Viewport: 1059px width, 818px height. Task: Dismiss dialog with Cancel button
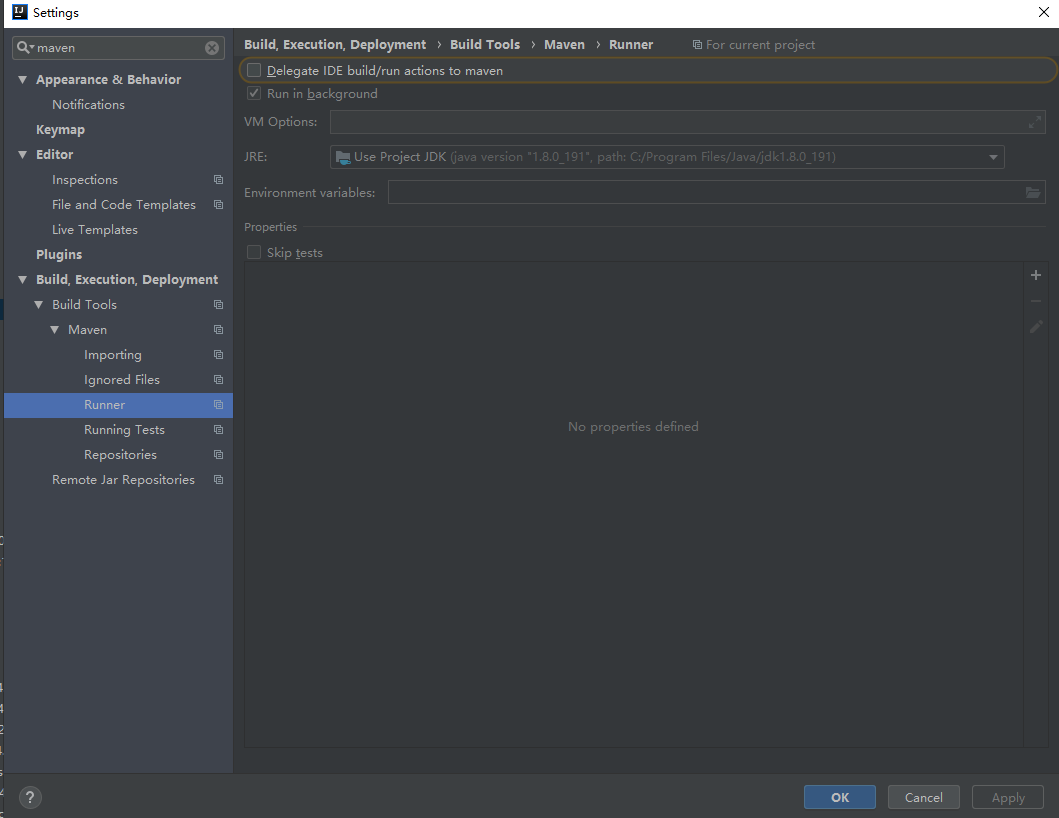923,797
